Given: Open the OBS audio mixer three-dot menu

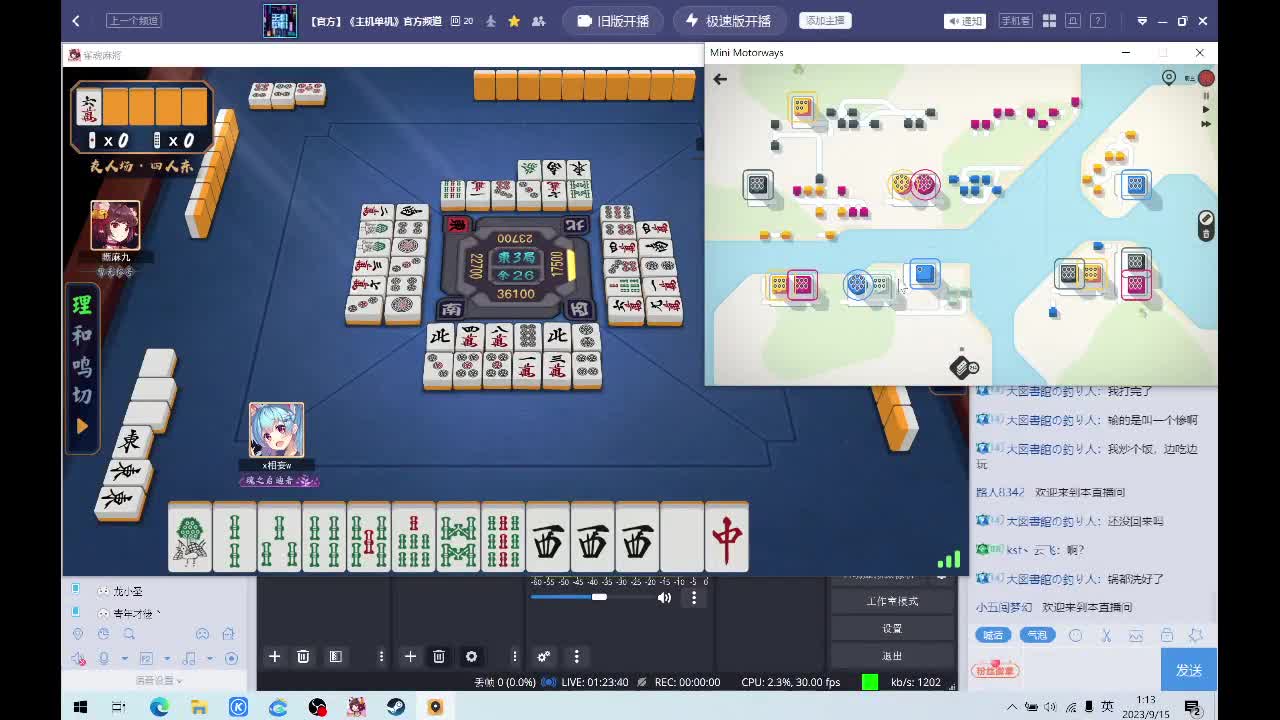Looking at the screenshot, I should coord(694,598).
